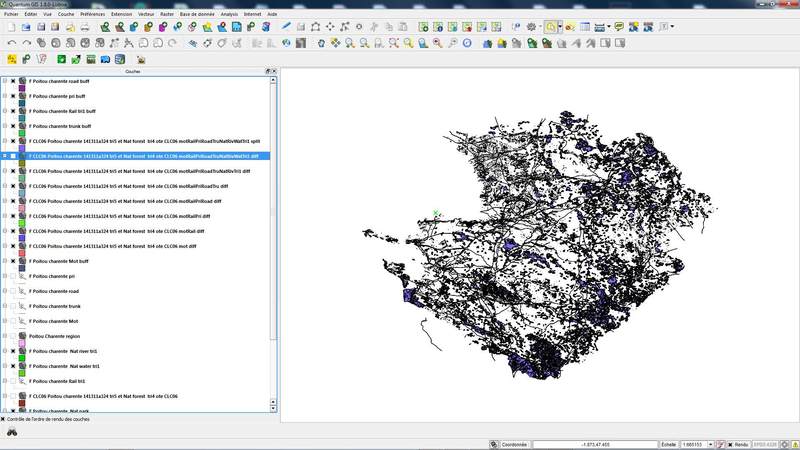This screenshot has height=450, width=800.
Task: Click the open folder project icon
Action: tap(25, 27)
